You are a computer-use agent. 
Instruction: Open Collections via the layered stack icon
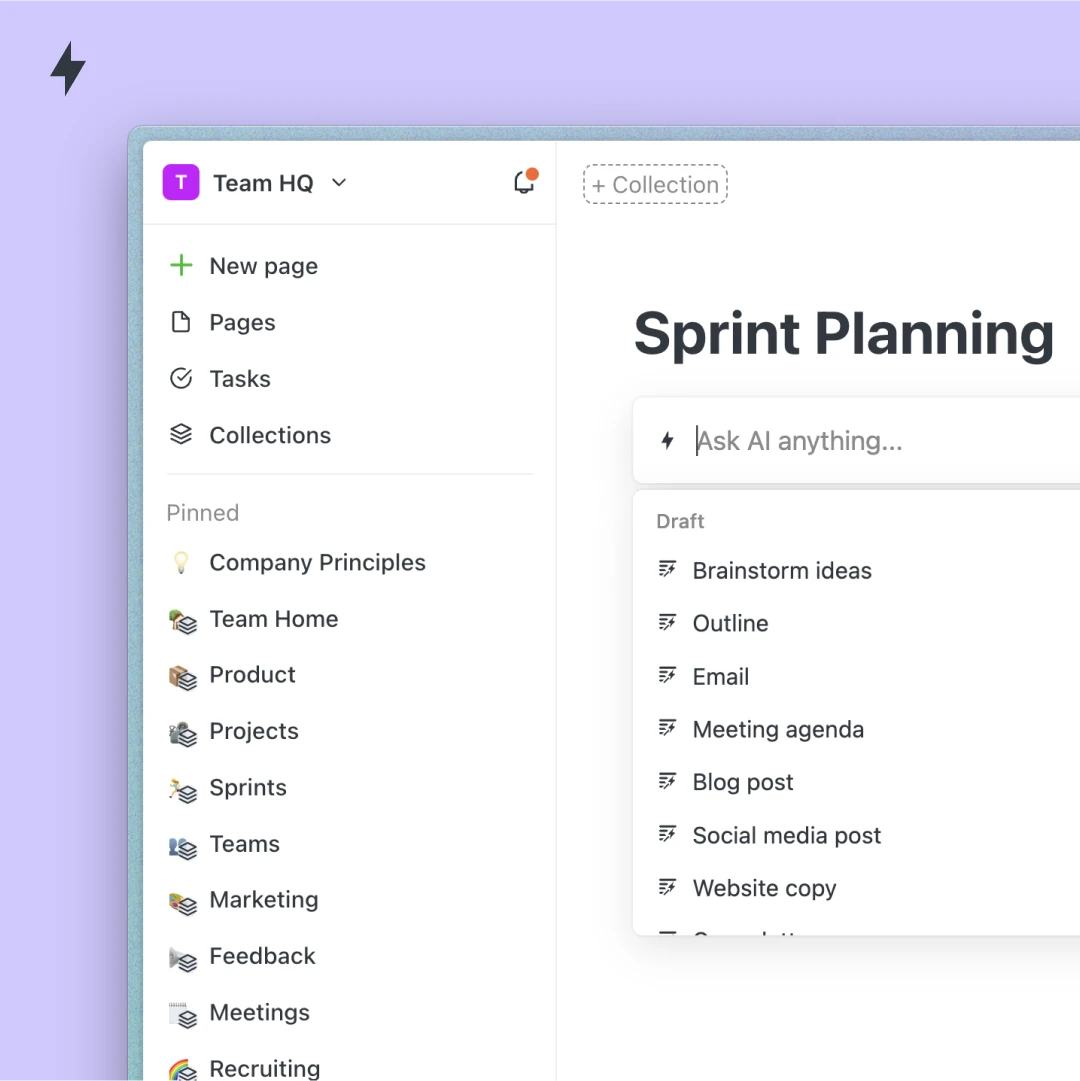[x=181, y=434]
